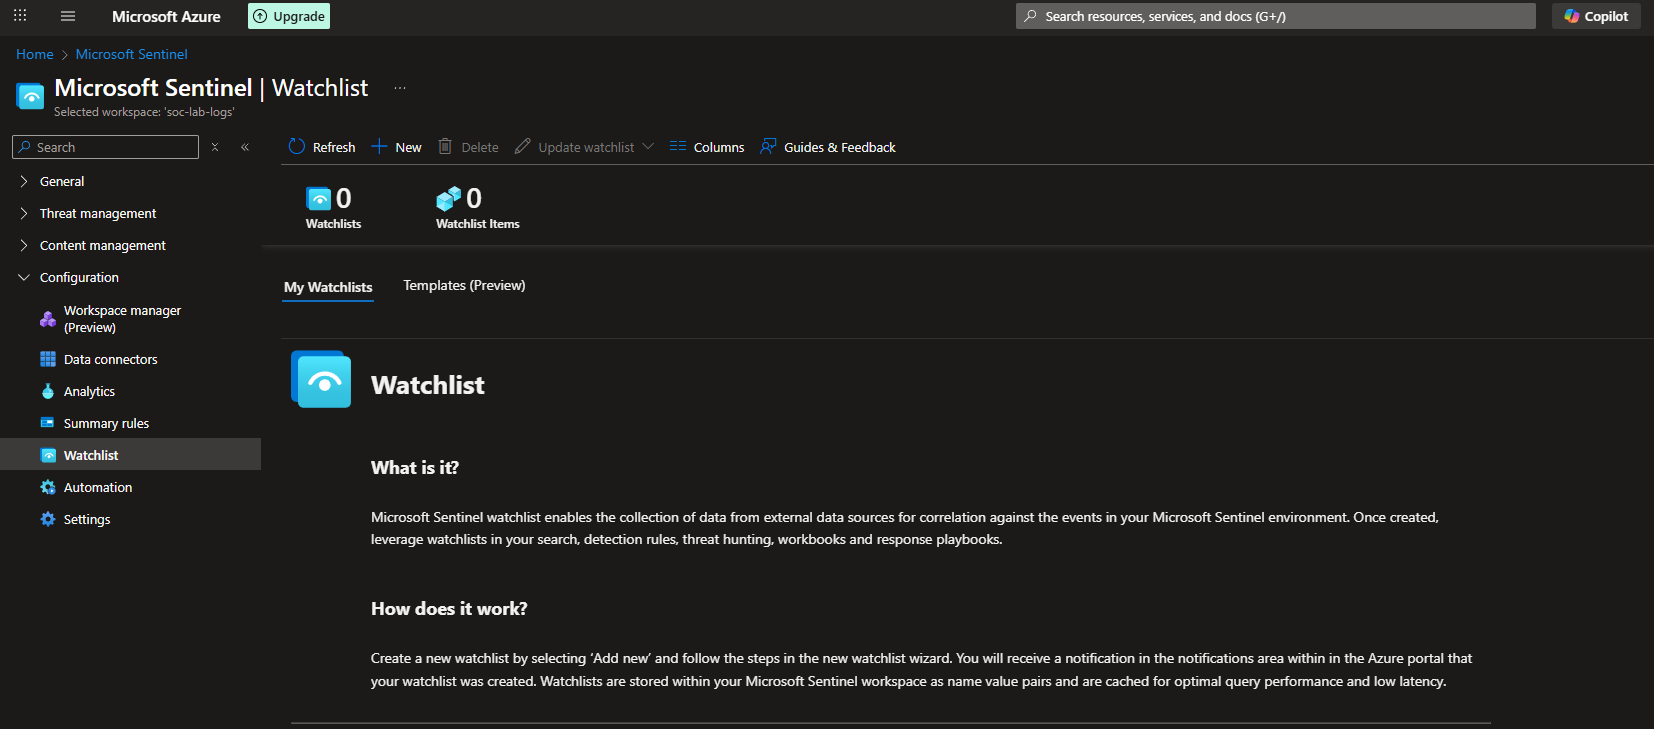Collapse the sidebar with double-chevron

[x=245, y=147]
